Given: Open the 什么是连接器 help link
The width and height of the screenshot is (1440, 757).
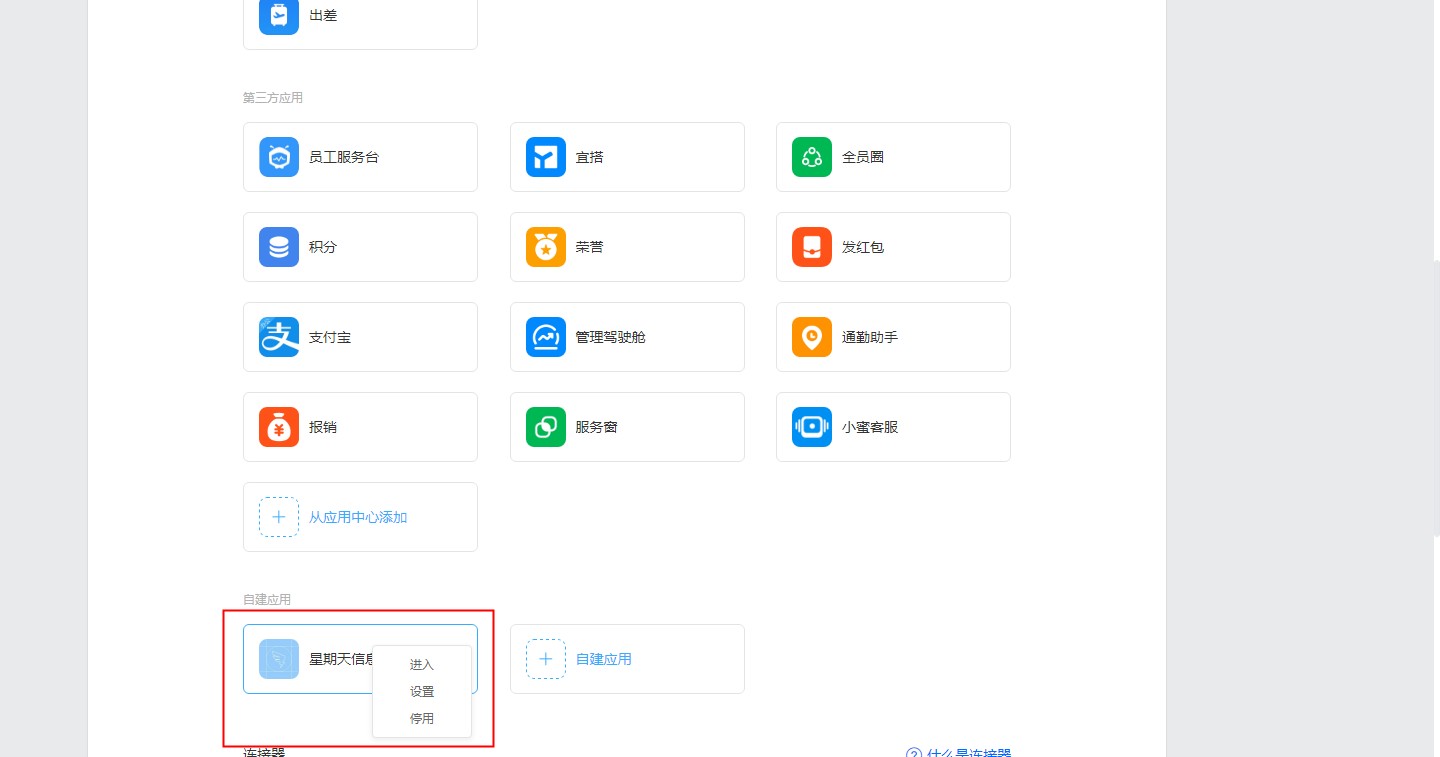Looking at the screenshot, I should [x=968, y=753].
